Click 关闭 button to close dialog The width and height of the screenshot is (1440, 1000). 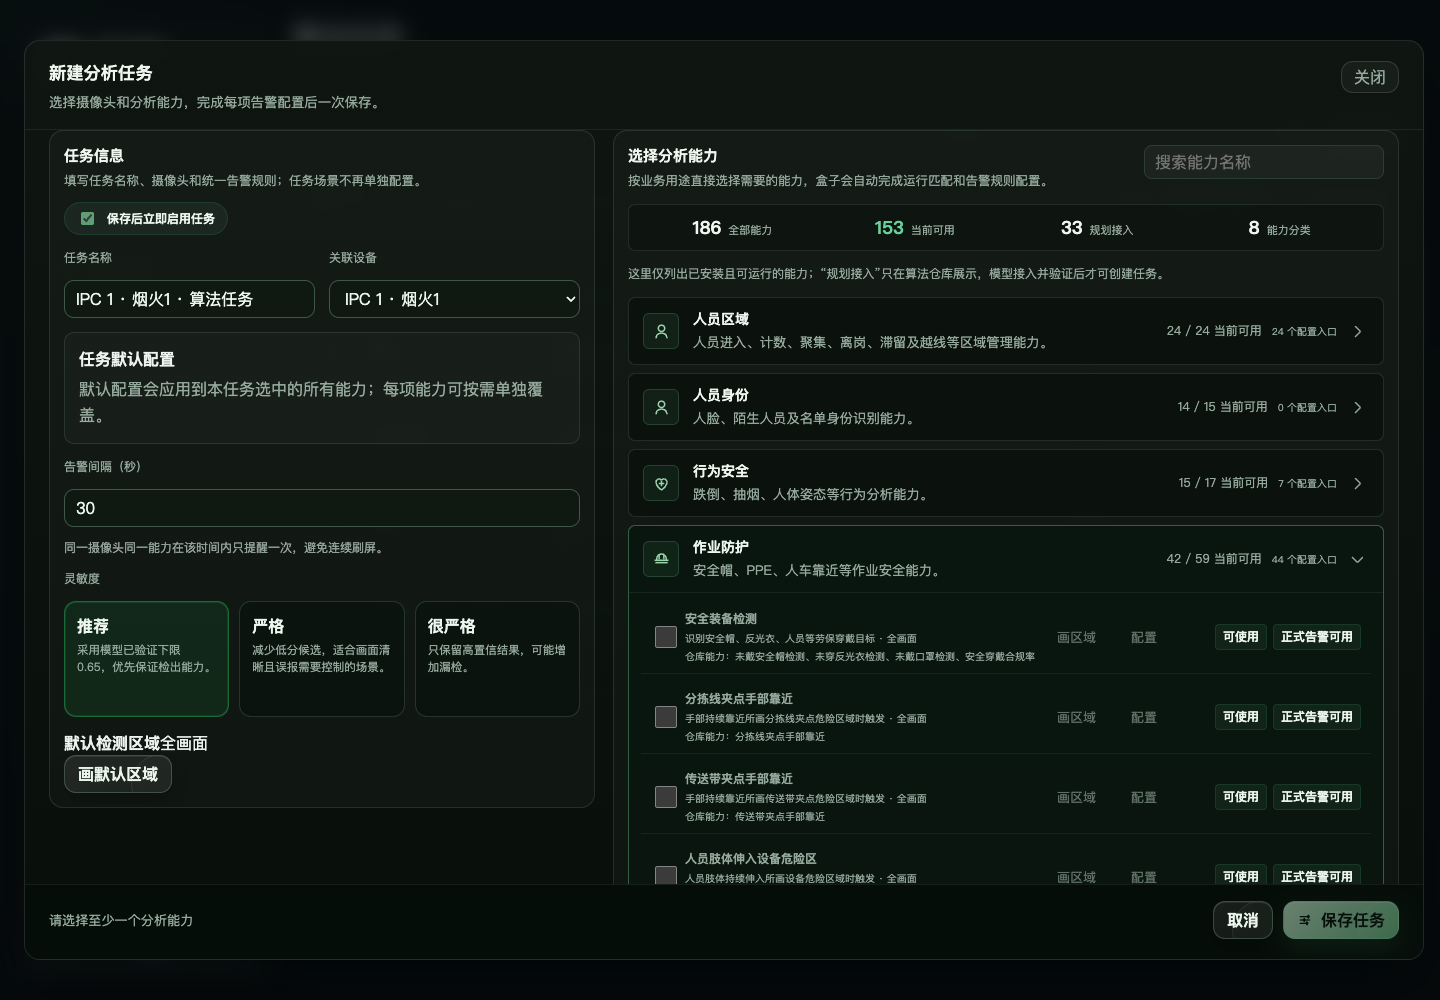tap(1370, 77)
